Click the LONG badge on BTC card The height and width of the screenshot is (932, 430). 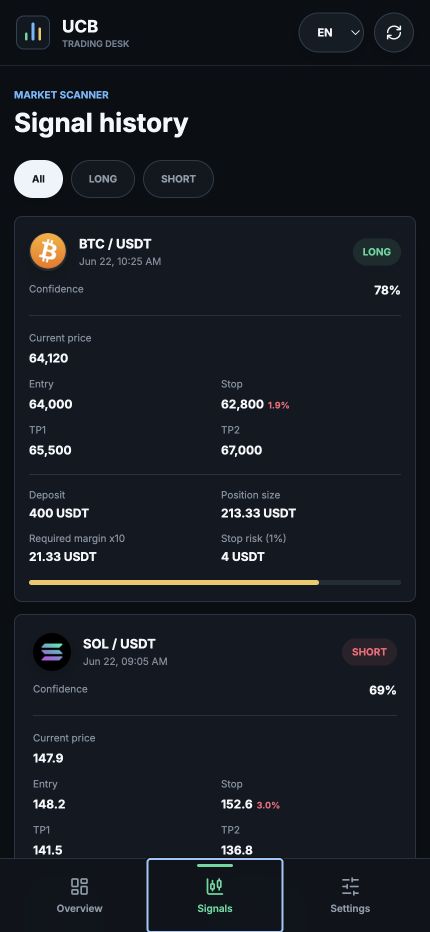[x=377, y=252]
